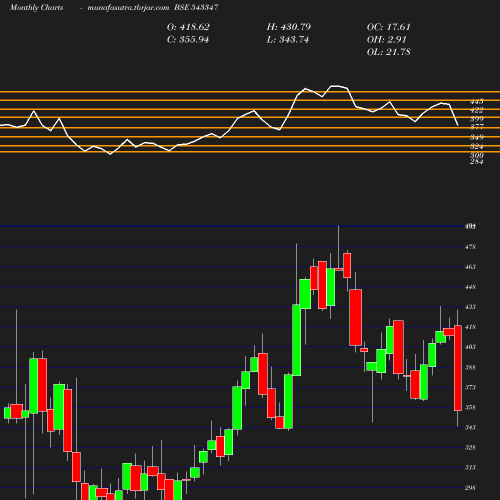Click the close value 'C: 355.94'
Image resolution: width=500 pixels, height=500 pixels.
point(188,40)
